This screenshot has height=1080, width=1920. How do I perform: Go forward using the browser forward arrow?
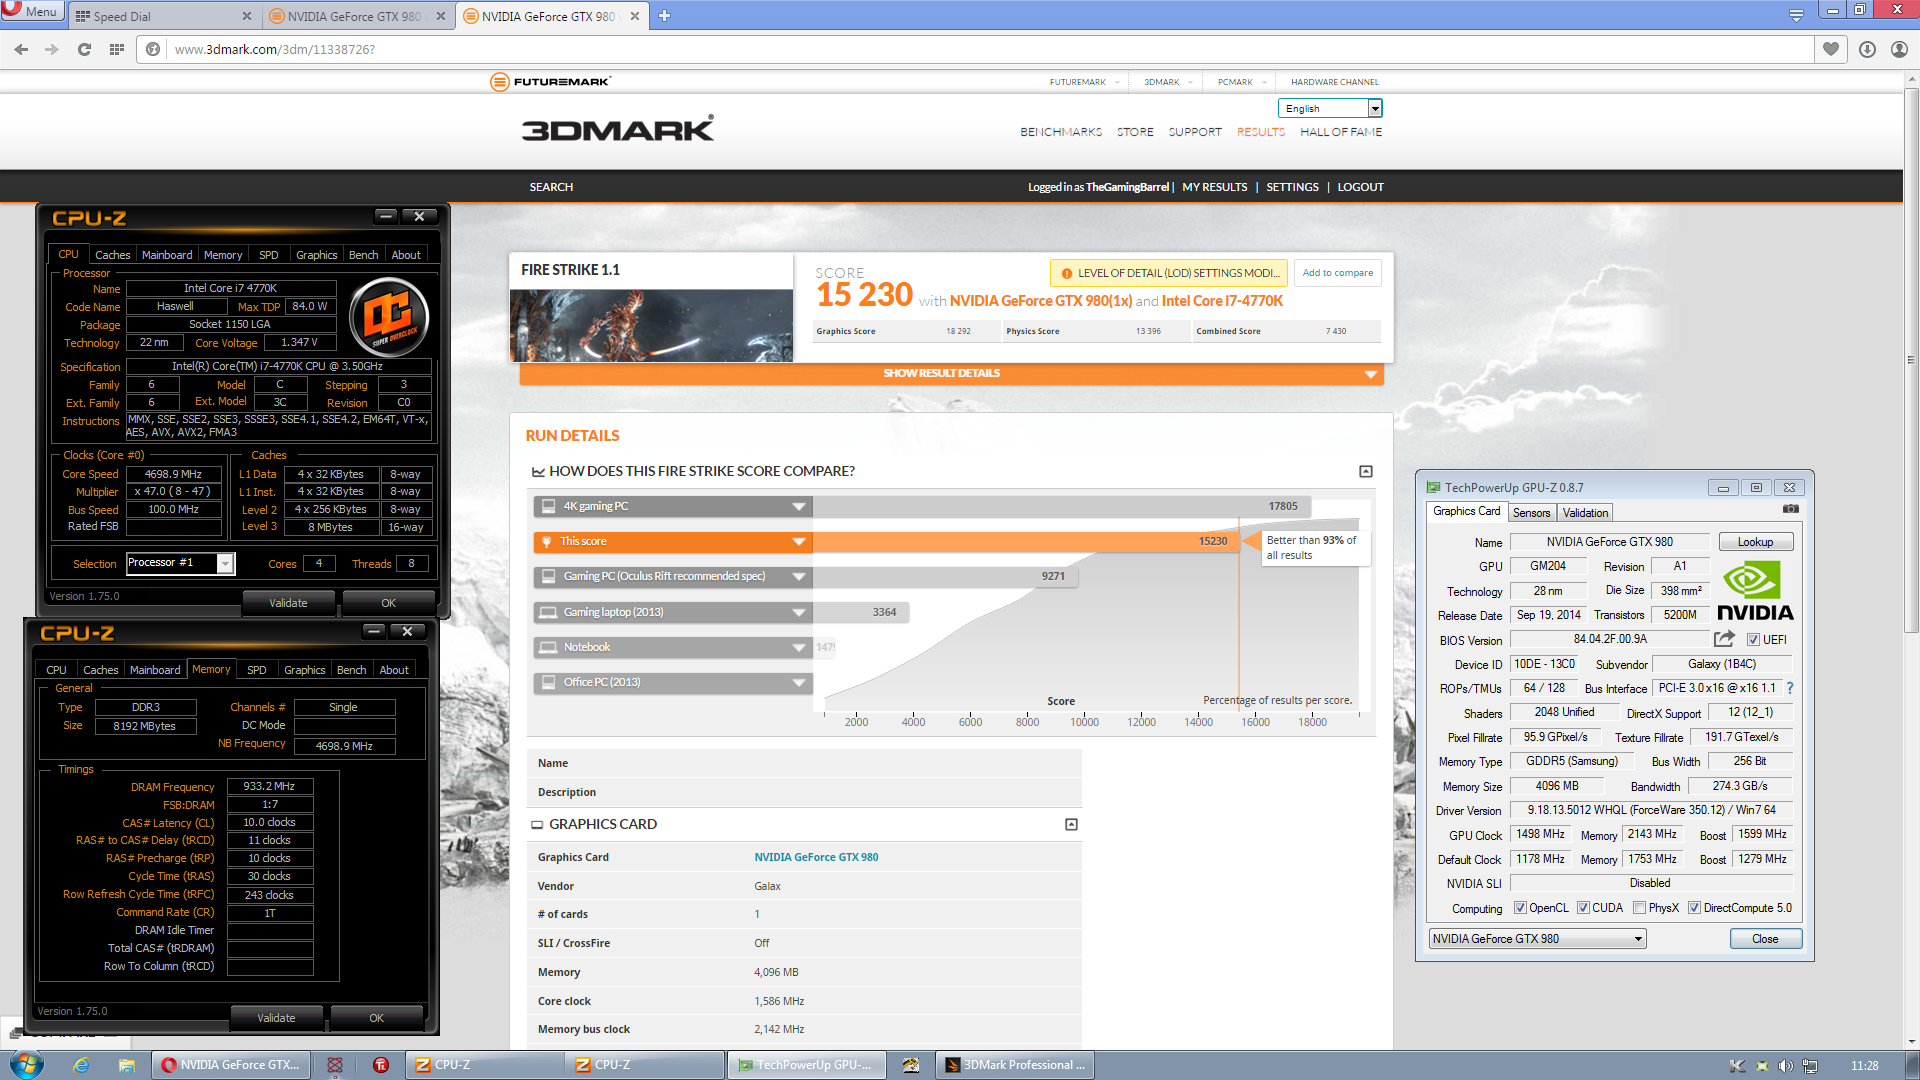click(x=52, y=49)
